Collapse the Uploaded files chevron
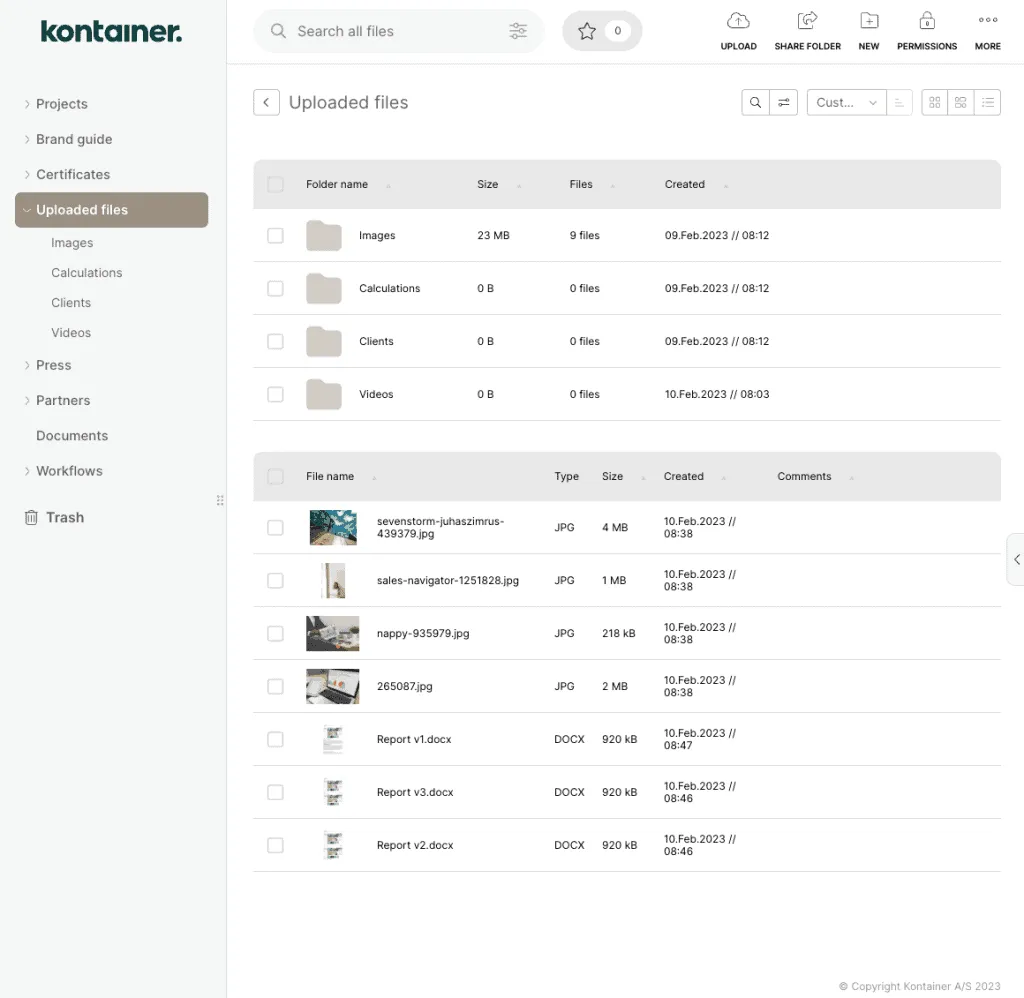This screenshot has width=1024, height=998. click(x=27, y=210)
